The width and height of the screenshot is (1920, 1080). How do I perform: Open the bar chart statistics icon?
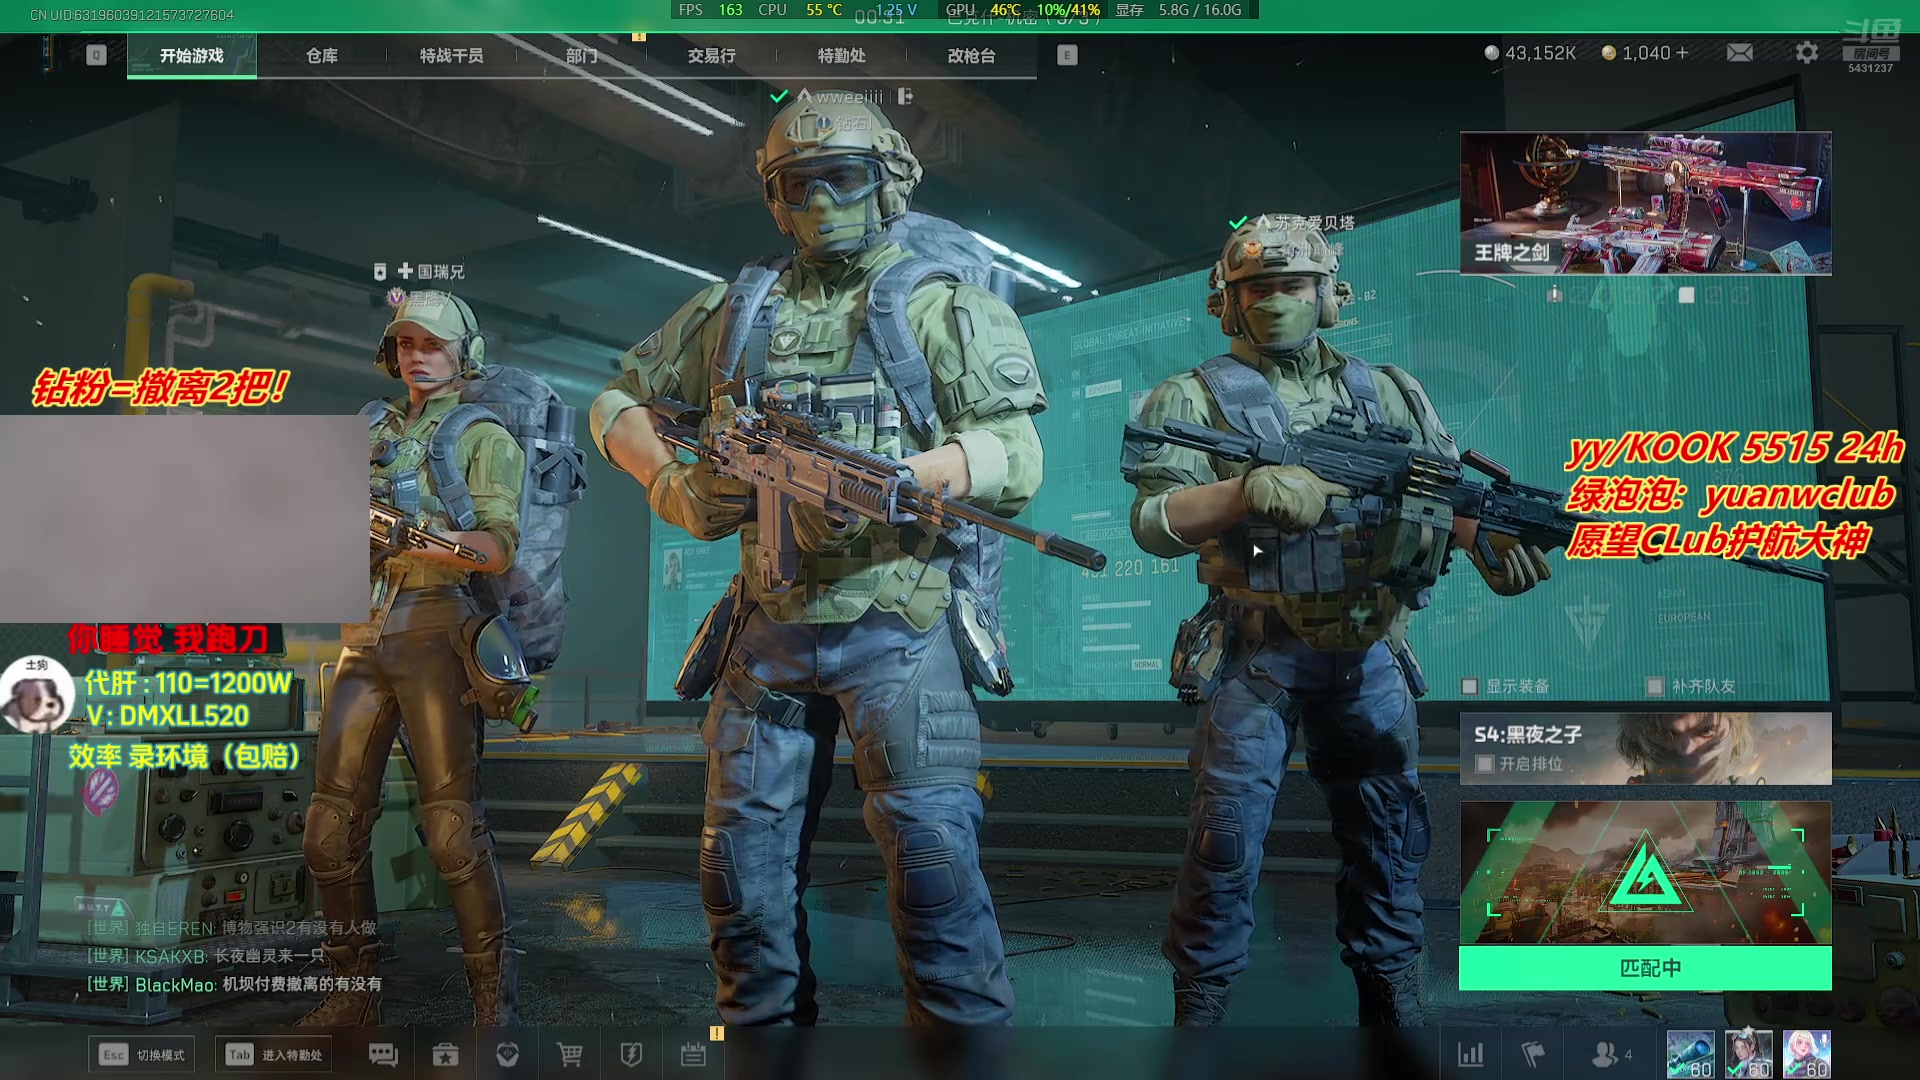pos(1470,1054)
